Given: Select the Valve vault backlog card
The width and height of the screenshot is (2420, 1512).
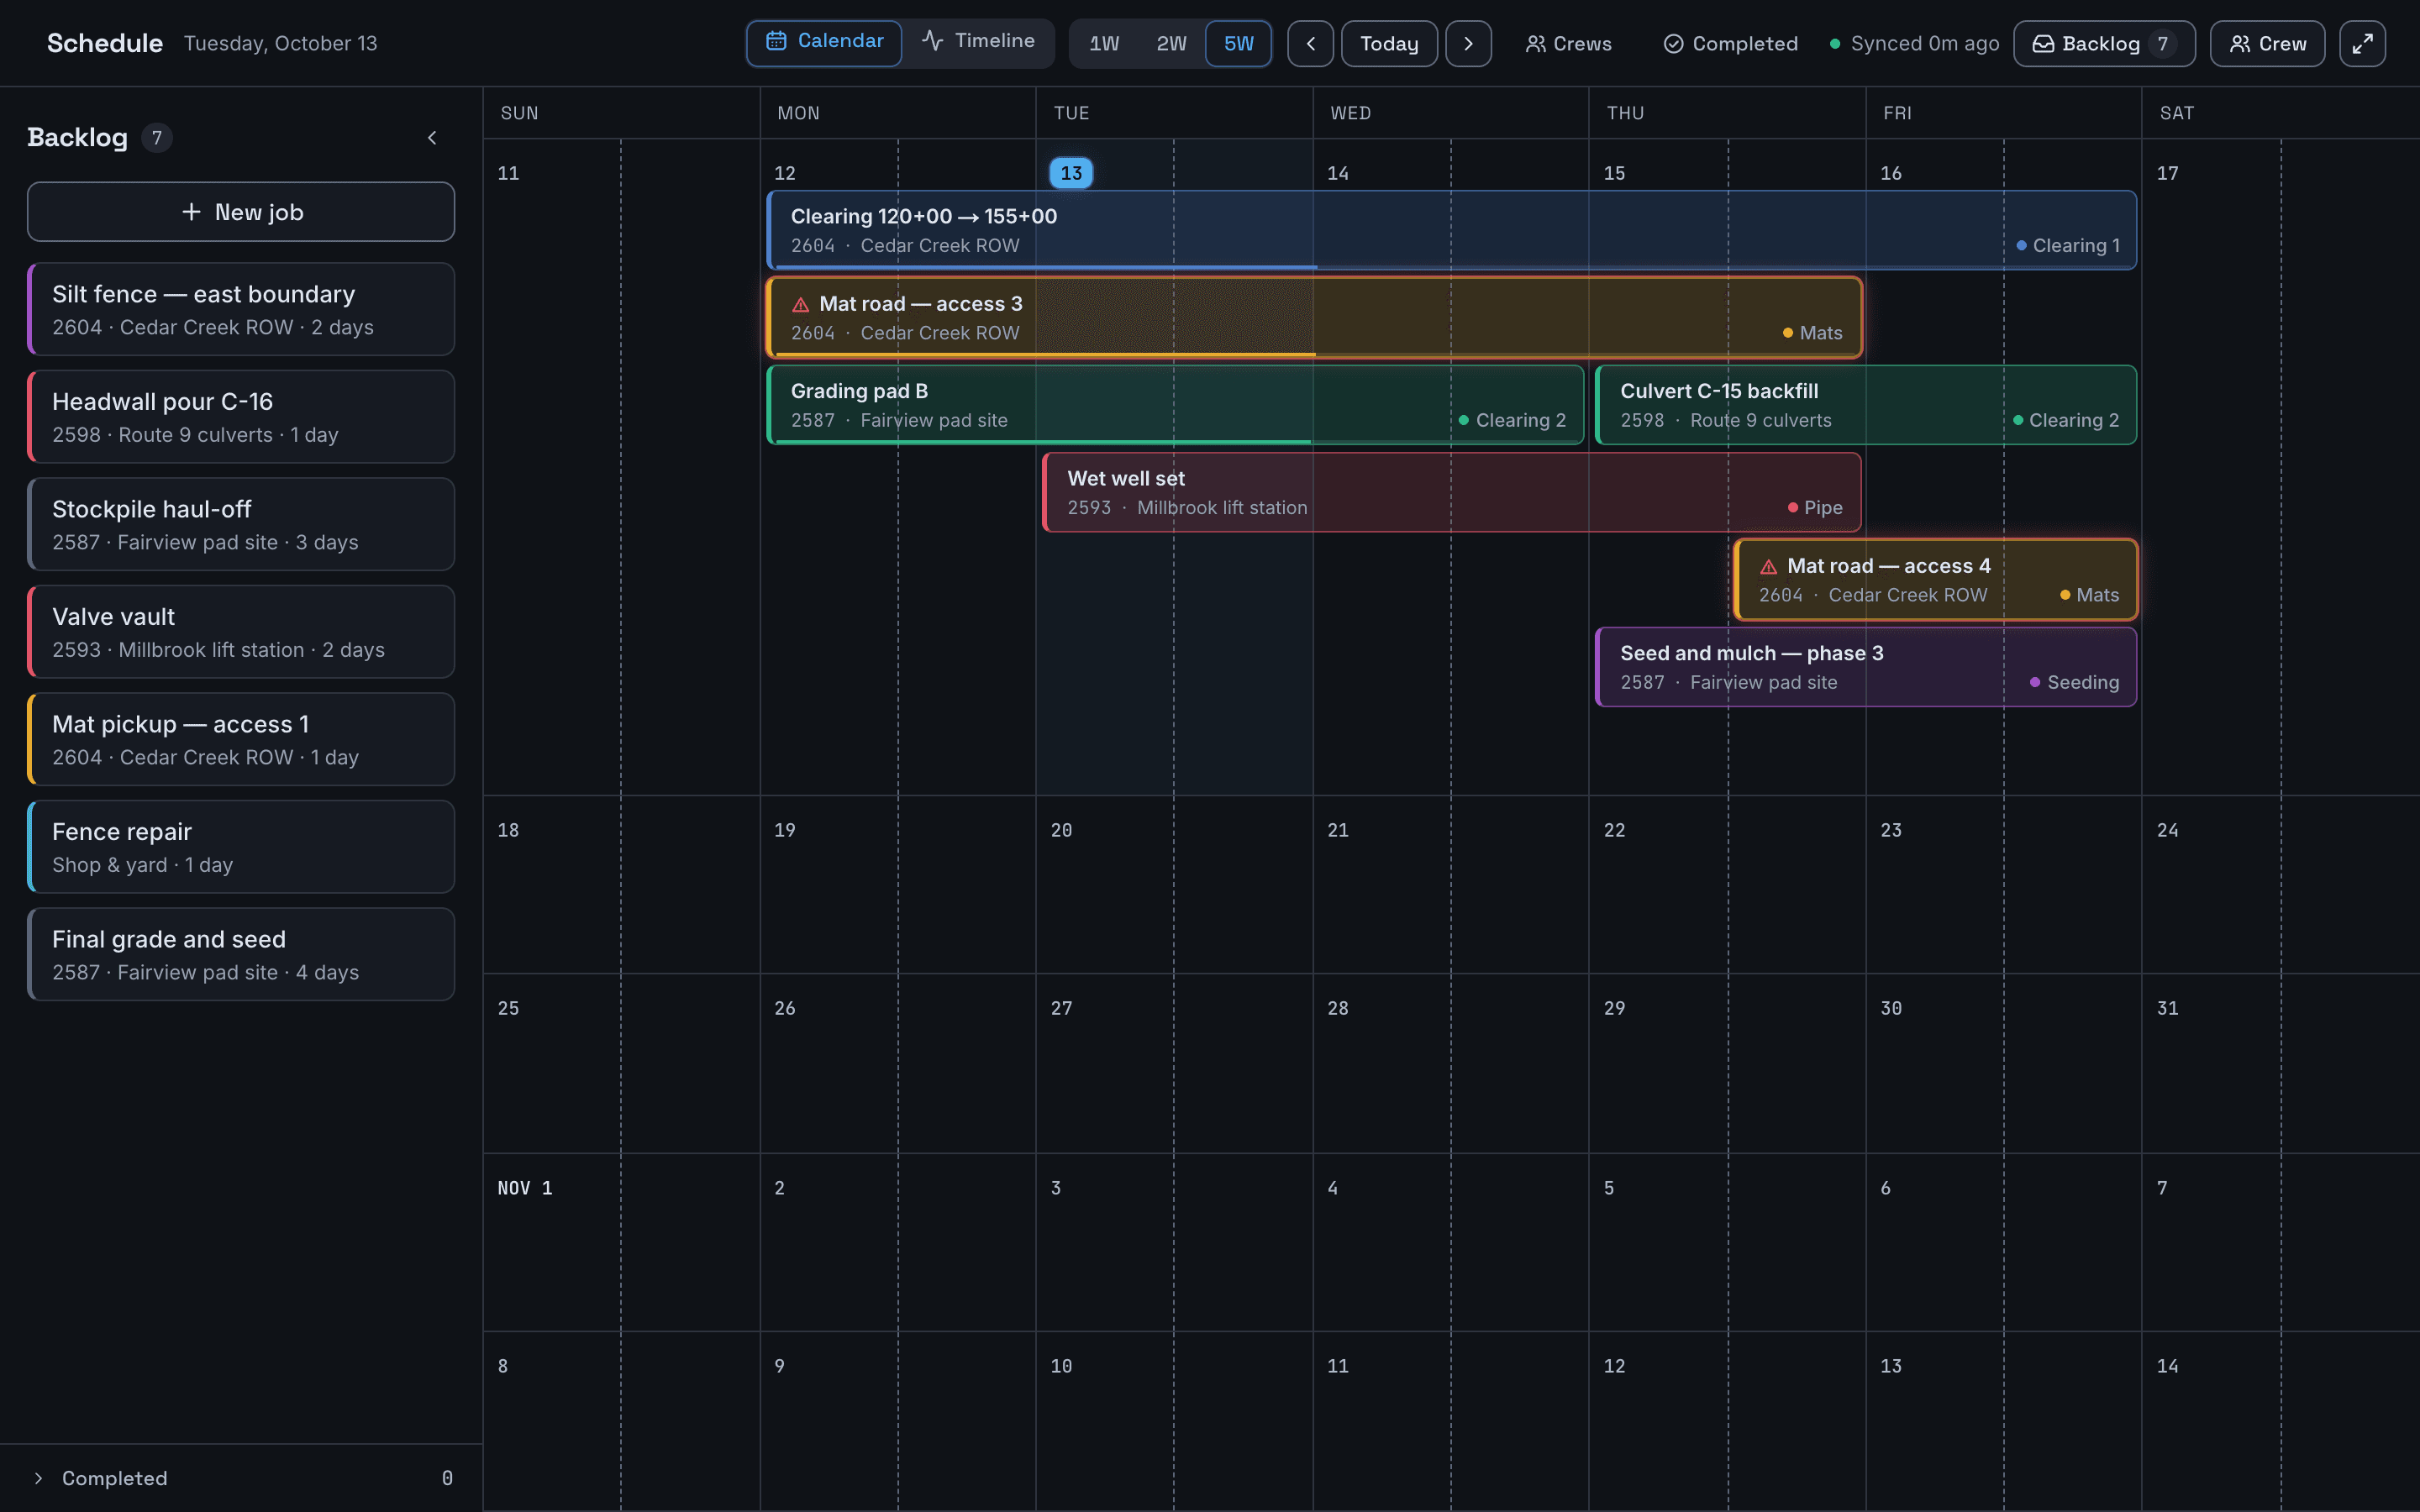Looking at the screenshot, I should [x=241, y=632].
